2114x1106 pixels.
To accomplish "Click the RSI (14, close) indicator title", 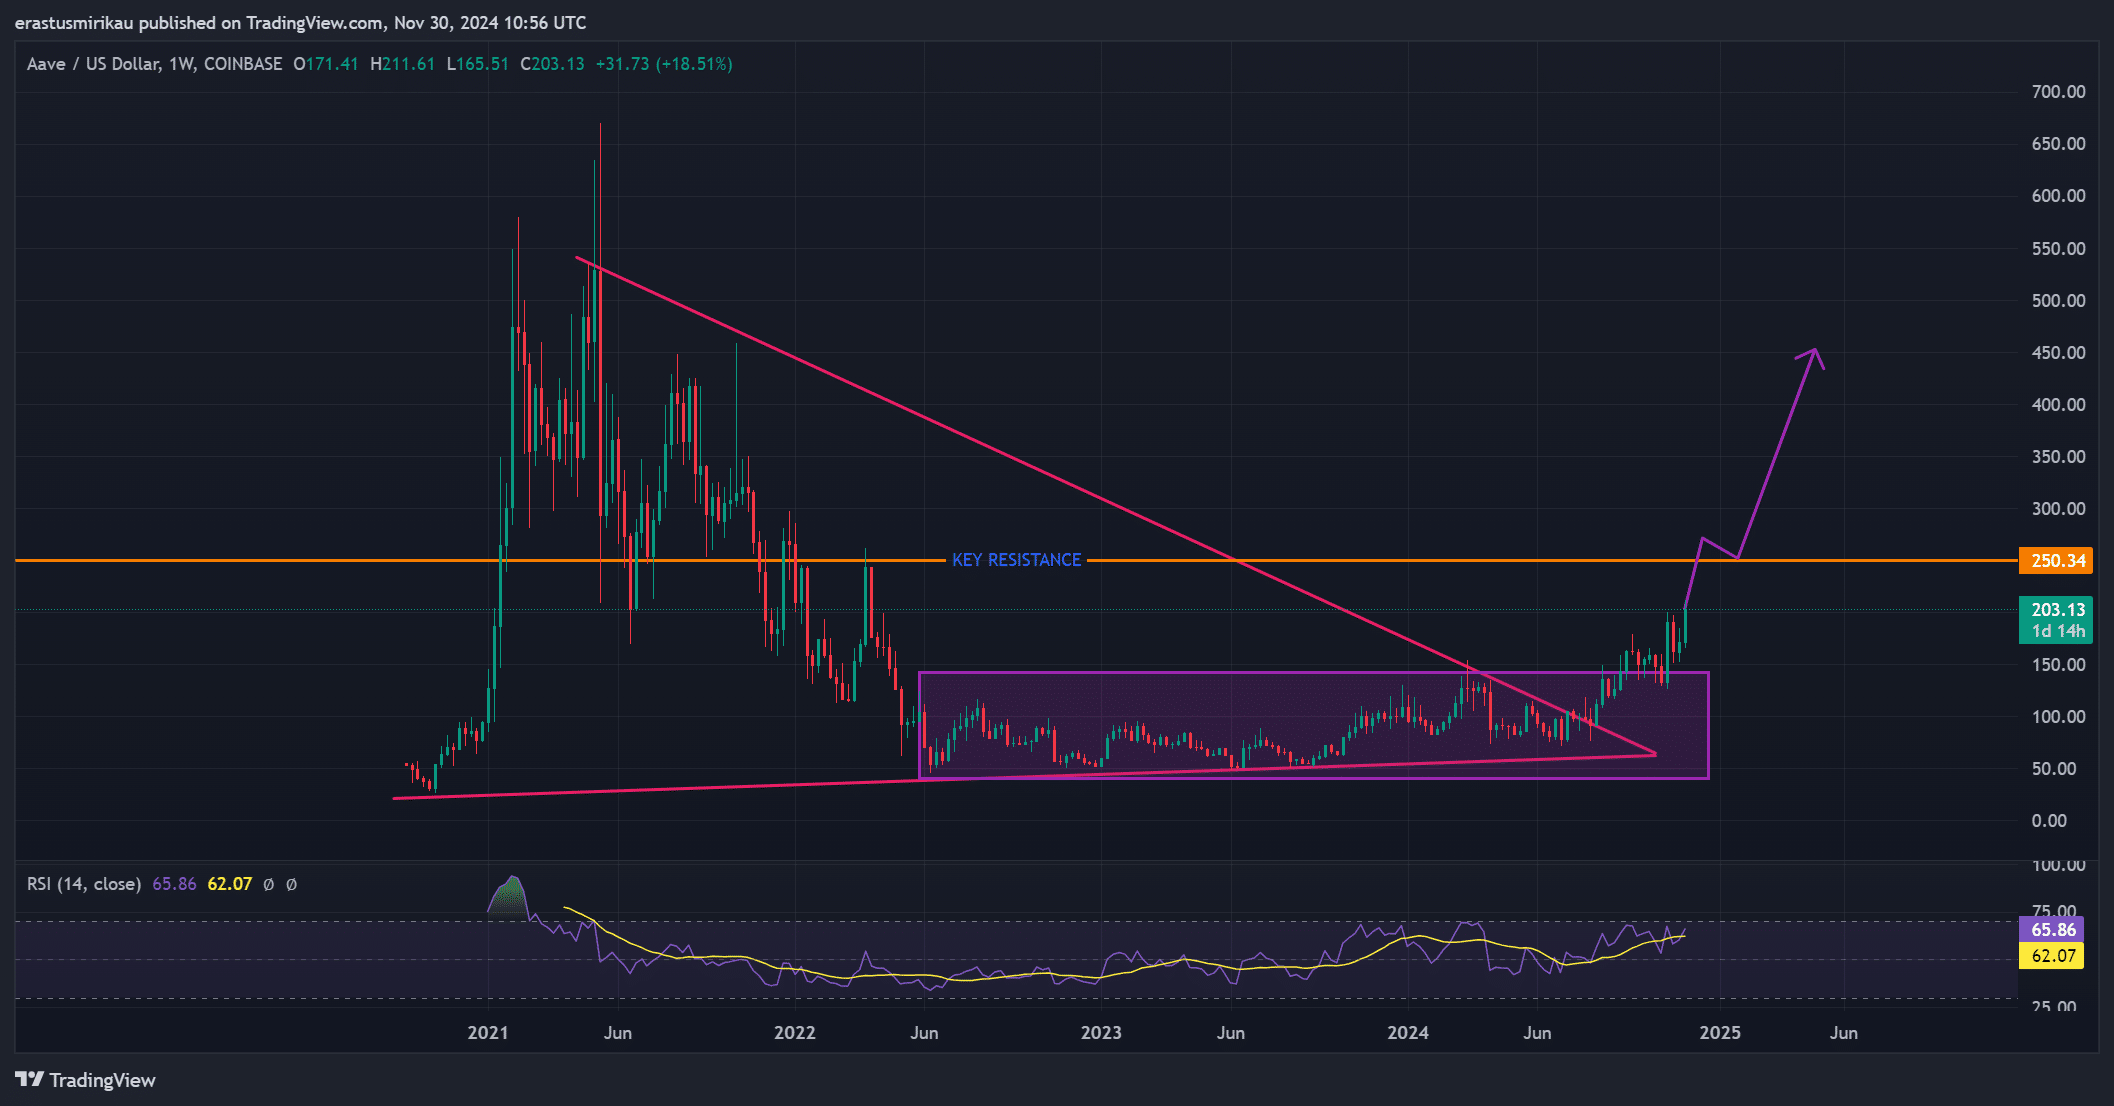I will (83, 884).
